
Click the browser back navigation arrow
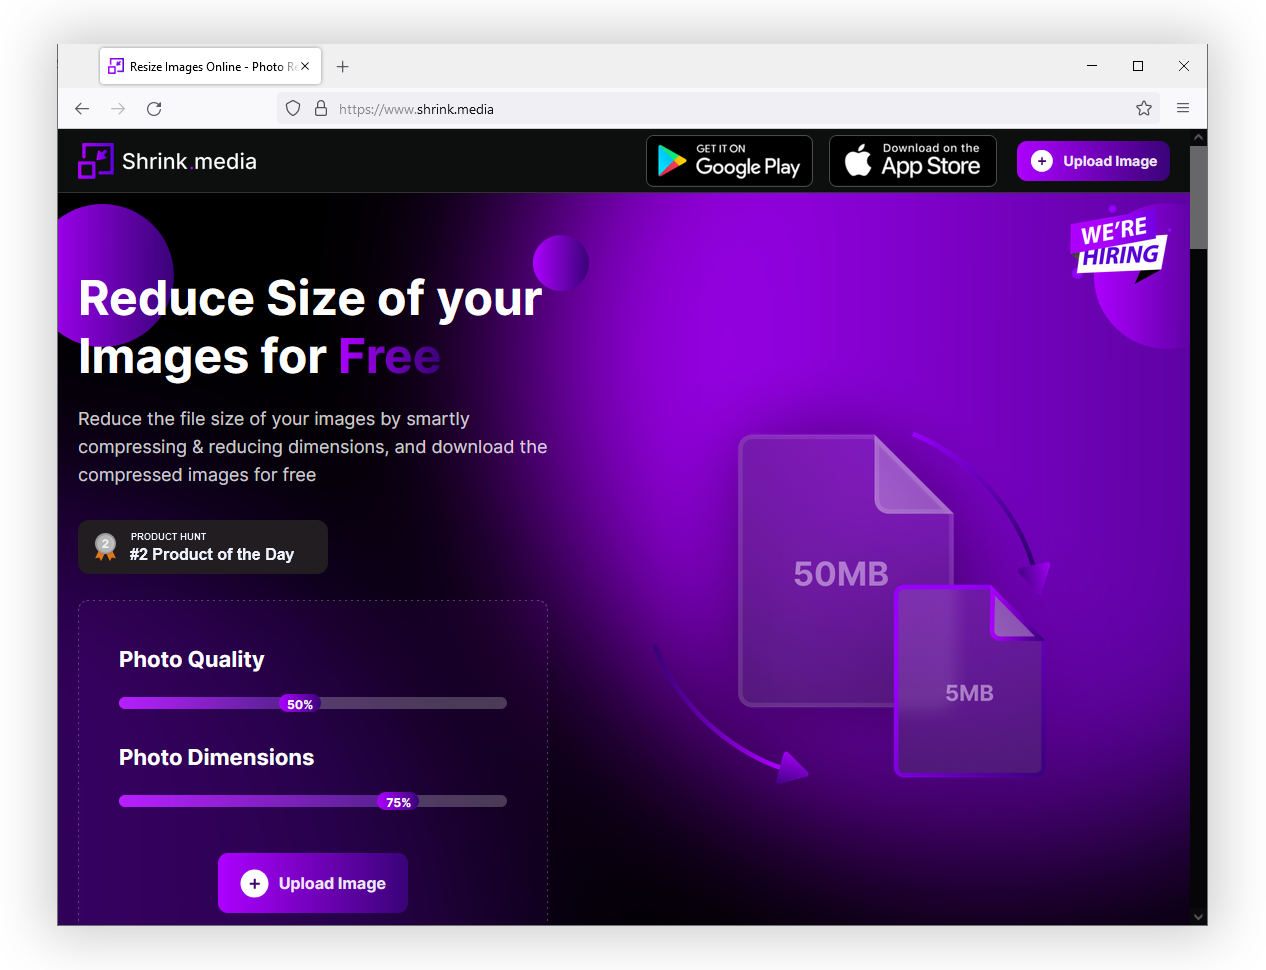pos(81,108)
